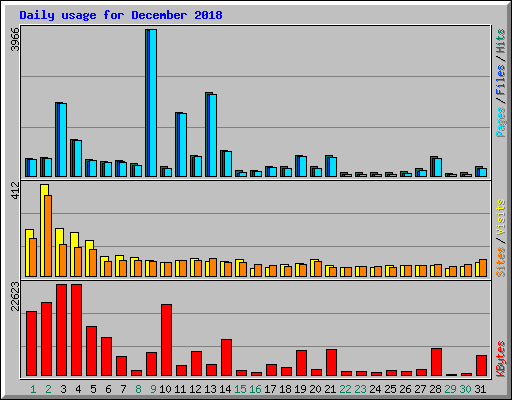Click day label 13 on the x-axis
Screen dimensions: 512x400
tap(210, 389)
